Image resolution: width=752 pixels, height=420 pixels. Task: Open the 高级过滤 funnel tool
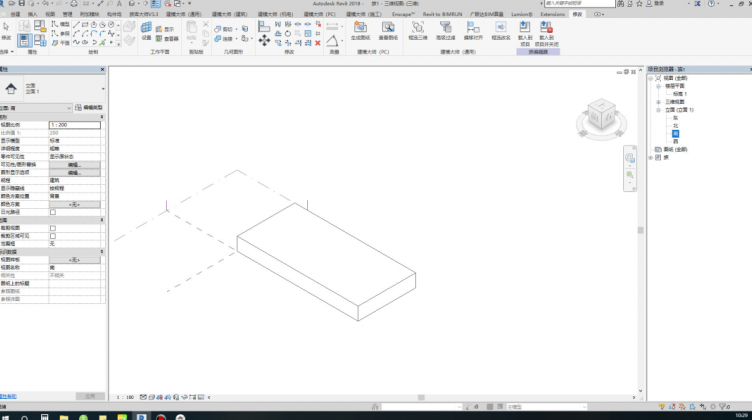(x=445, y=27)
